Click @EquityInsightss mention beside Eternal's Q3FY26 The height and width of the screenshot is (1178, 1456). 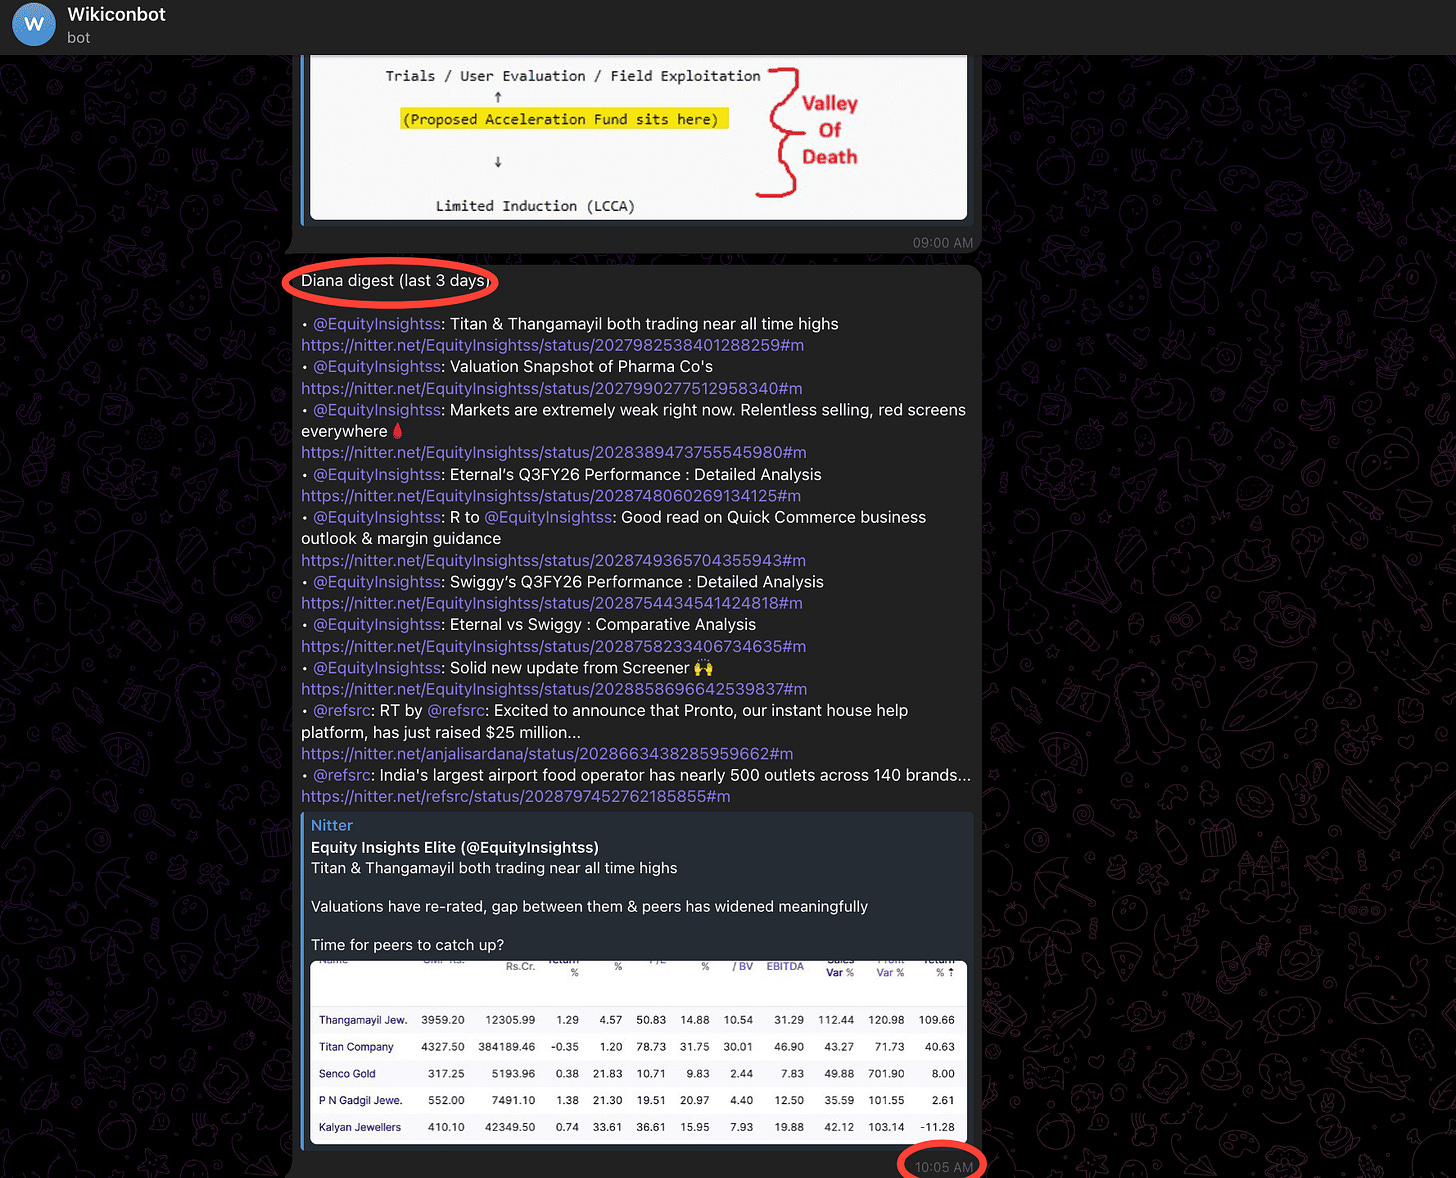377,474
